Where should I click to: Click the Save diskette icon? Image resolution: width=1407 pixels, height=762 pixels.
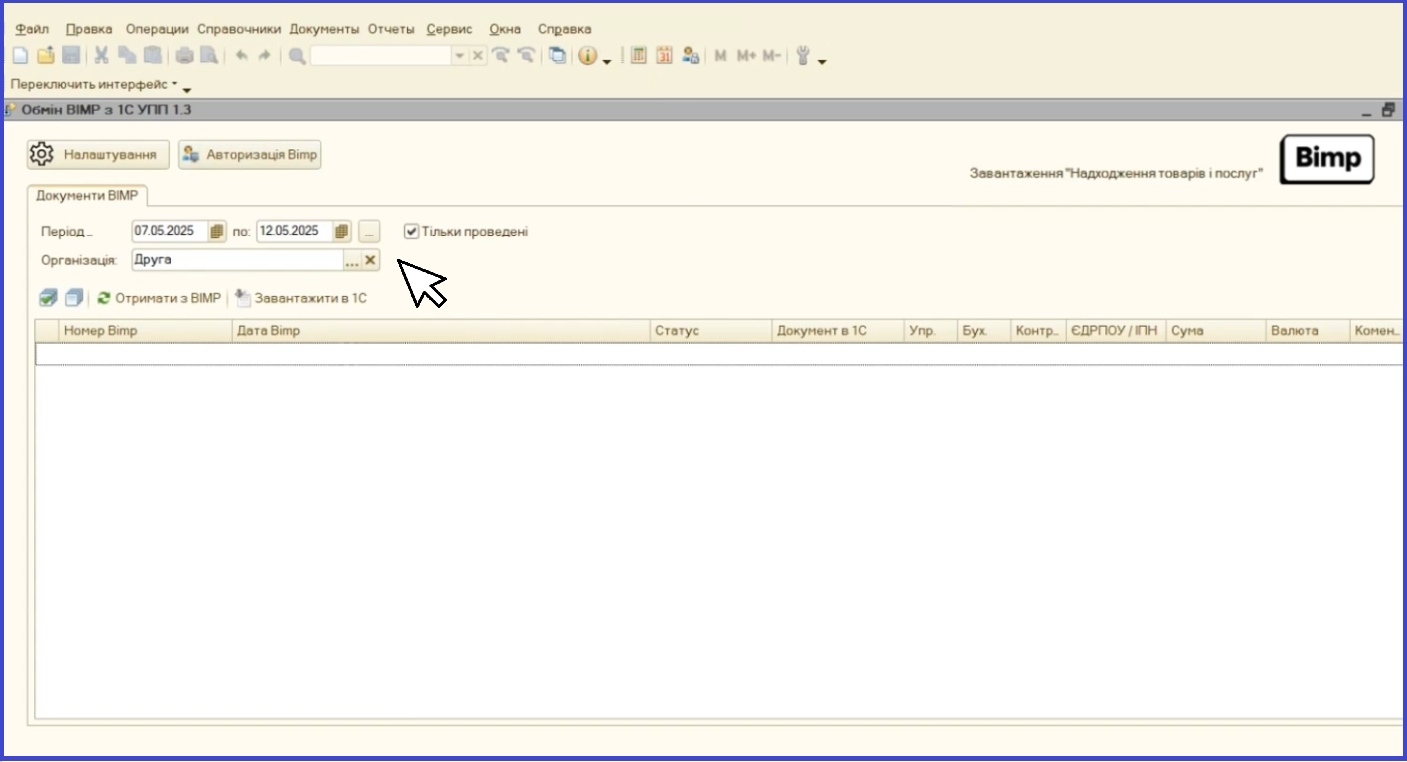pos(72,57)
